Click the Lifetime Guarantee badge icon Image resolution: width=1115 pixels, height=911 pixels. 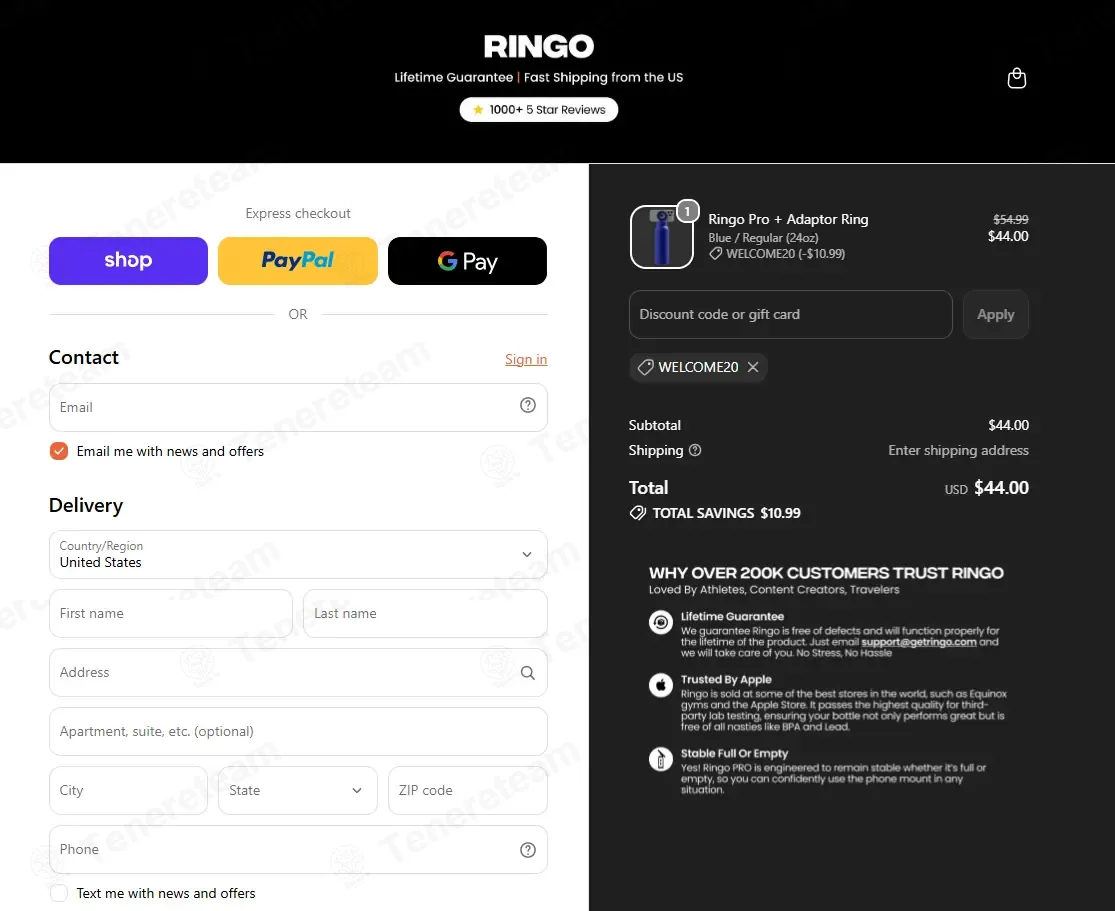tap(661, 622)
